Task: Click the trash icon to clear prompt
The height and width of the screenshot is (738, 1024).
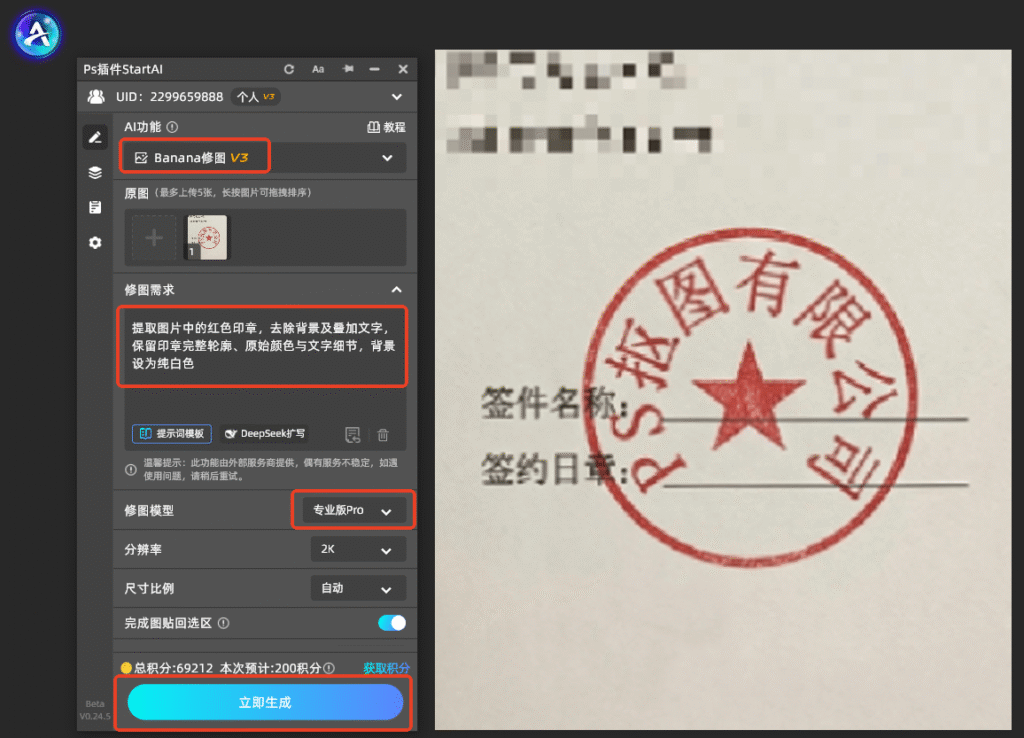Action: click(x=383, y=434)
